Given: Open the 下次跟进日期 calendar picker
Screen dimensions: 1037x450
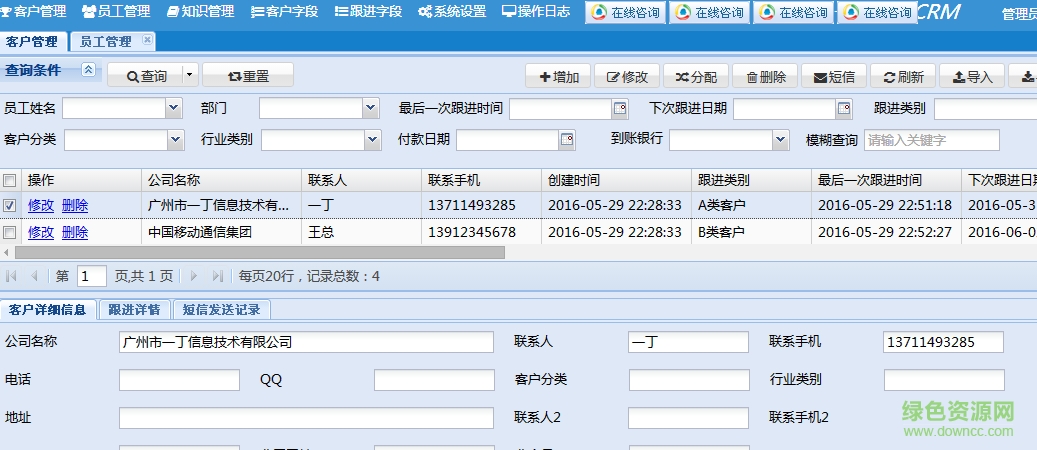Looking at the screenshot, I should (845, 108).
